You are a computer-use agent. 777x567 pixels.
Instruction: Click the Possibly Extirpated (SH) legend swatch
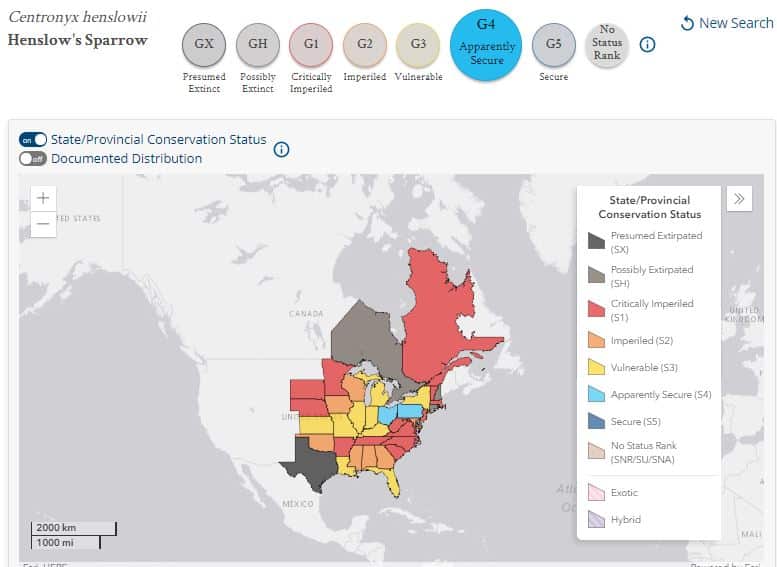click(596, 275)
